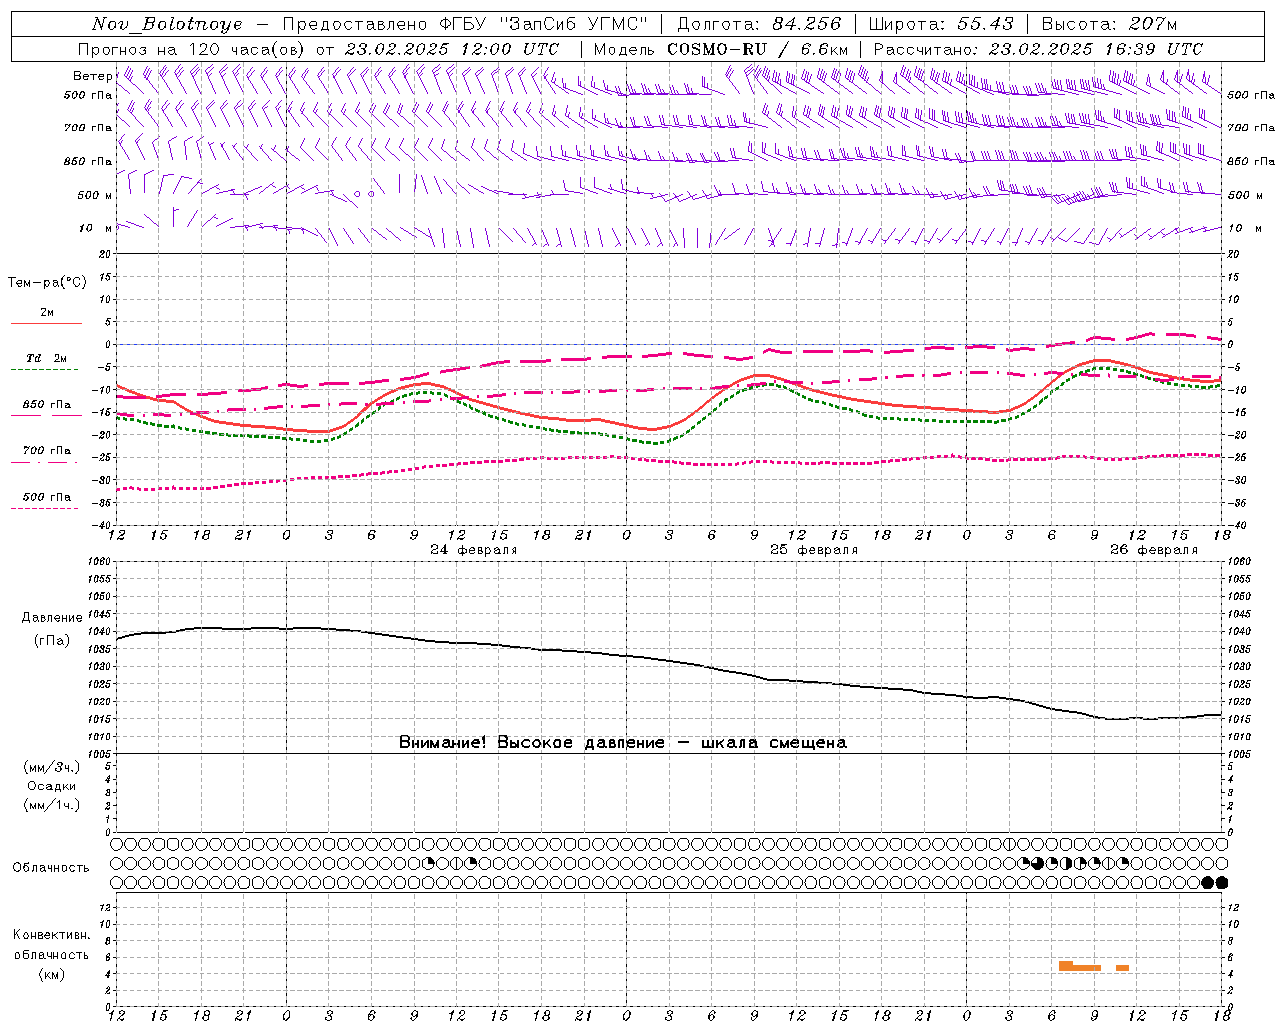Screen dimensions: 1280x1024
Task: Click the '25 февраля' date label
Action: point(814,550)
